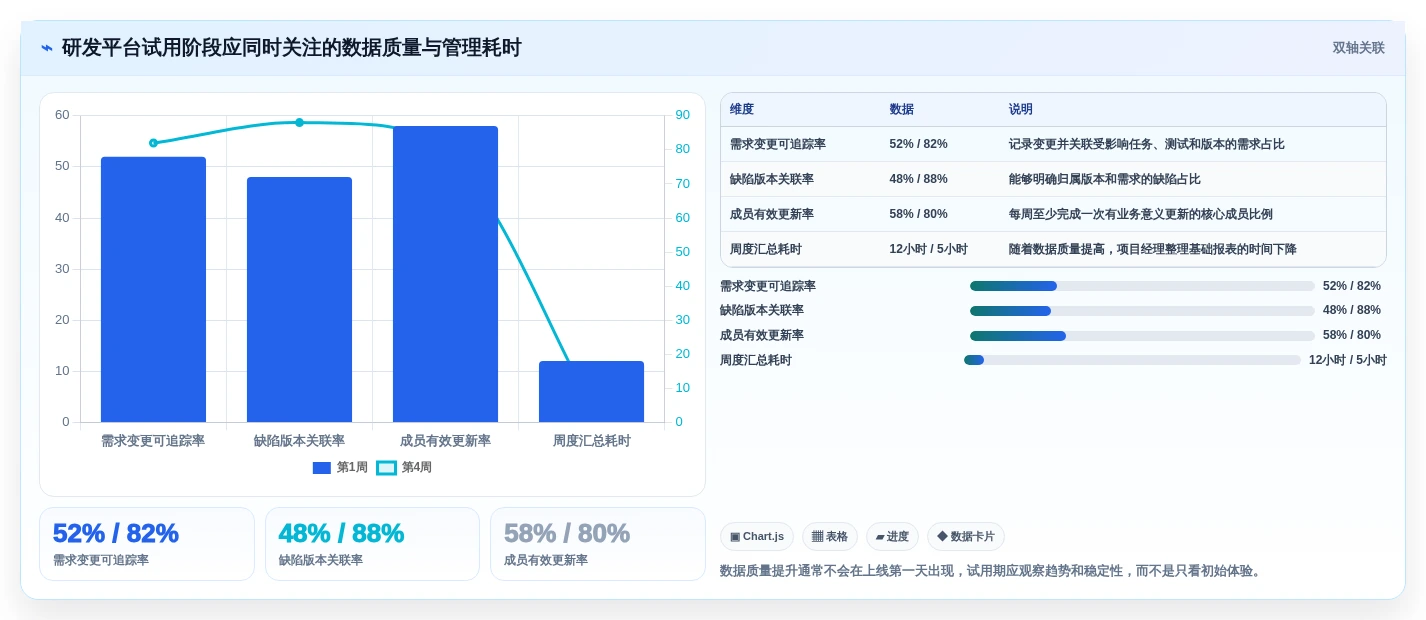Toggle the 第1周 legend swatch

[321, 468]
